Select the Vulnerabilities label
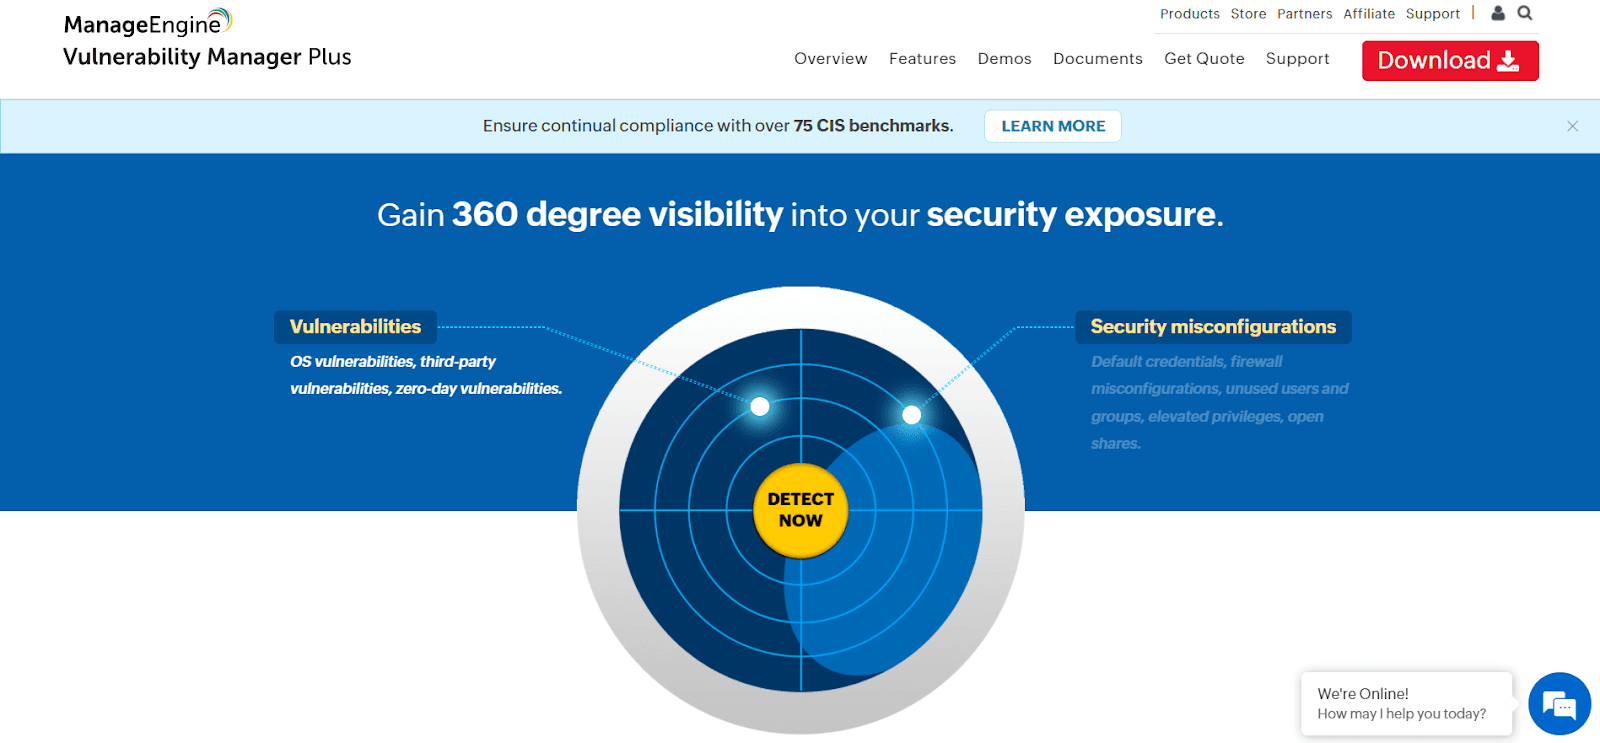The width and height of the screenshot is (1600, 743). click(356, 327)
